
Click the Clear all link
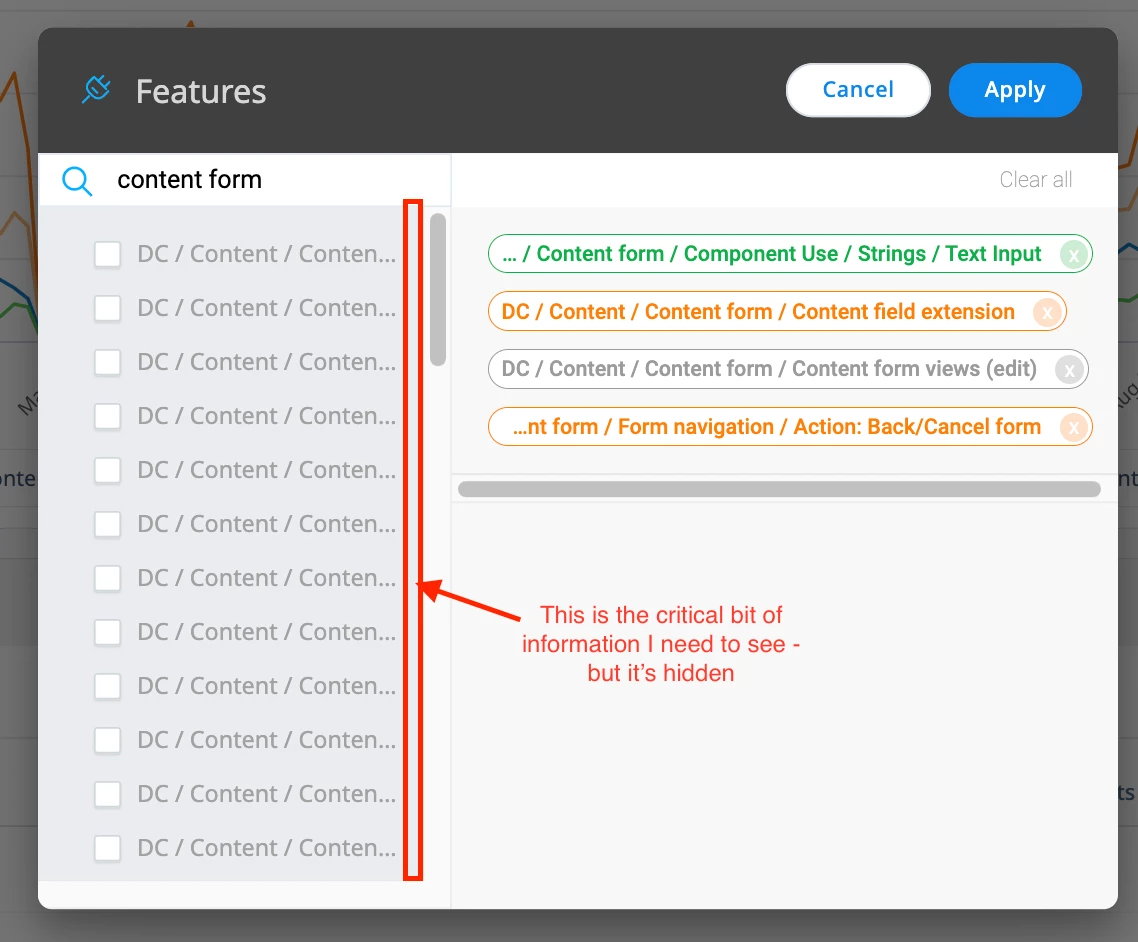coord(1036,179)
